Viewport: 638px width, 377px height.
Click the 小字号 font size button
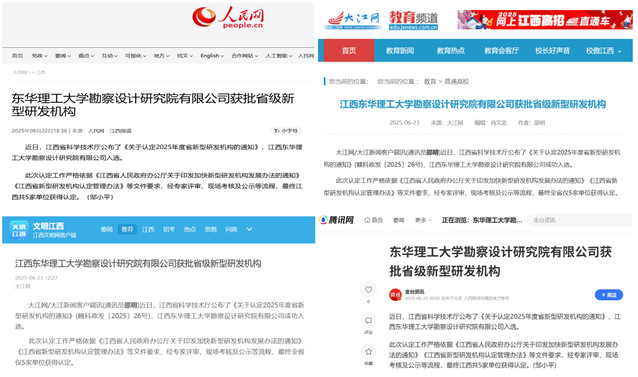point(286,131)
